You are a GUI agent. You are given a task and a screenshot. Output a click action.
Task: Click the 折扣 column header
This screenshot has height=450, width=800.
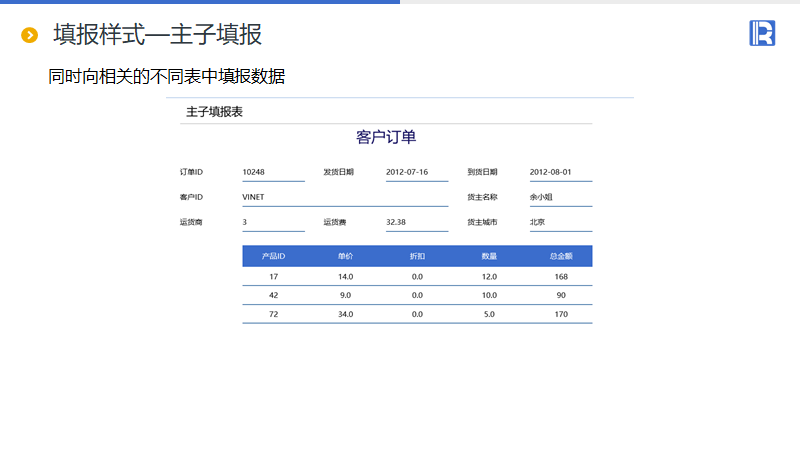coord(417,256)
